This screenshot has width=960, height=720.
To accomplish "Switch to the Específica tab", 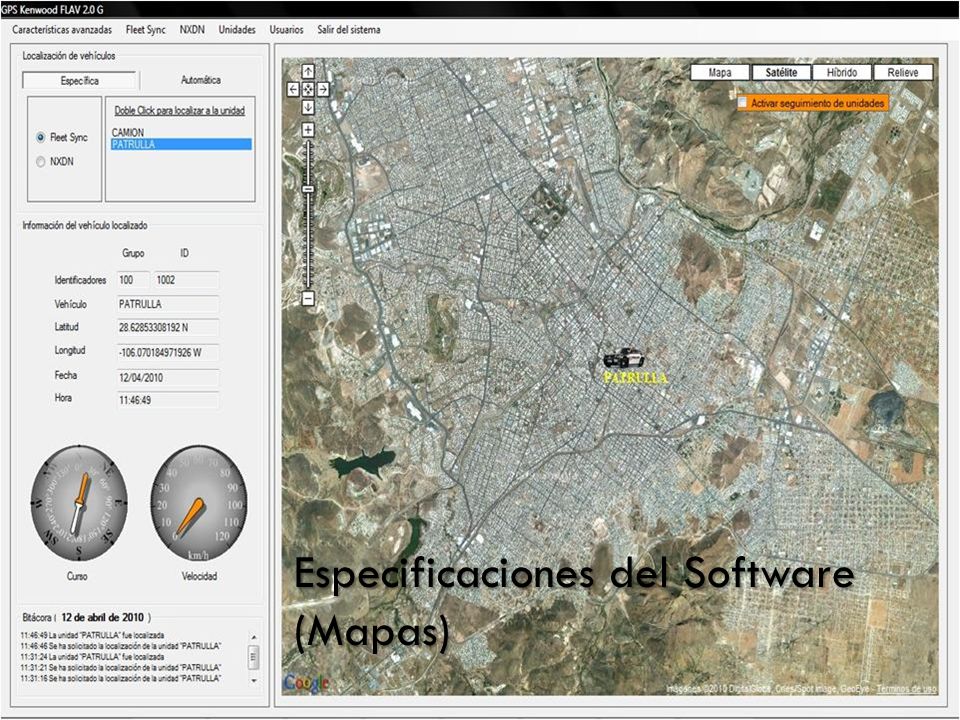I will click(80, 81).
